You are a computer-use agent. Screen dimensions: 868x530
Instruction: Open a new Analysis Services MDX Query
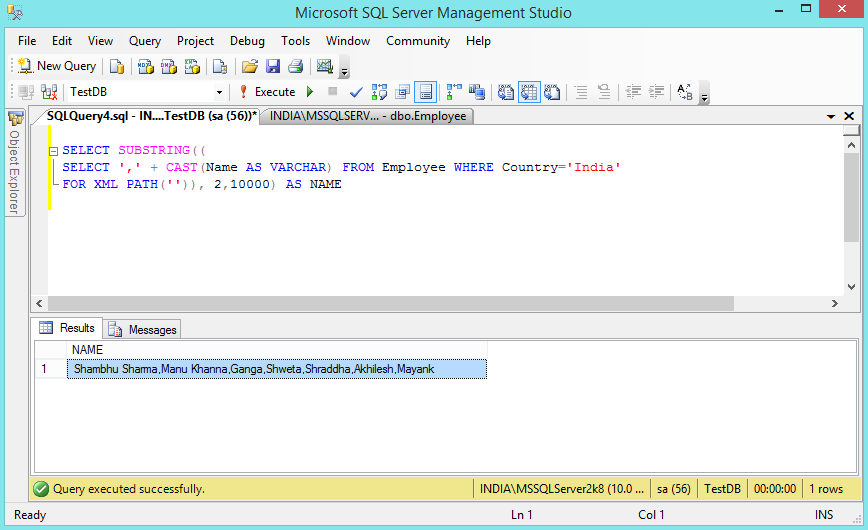click(x=145, y=66)
